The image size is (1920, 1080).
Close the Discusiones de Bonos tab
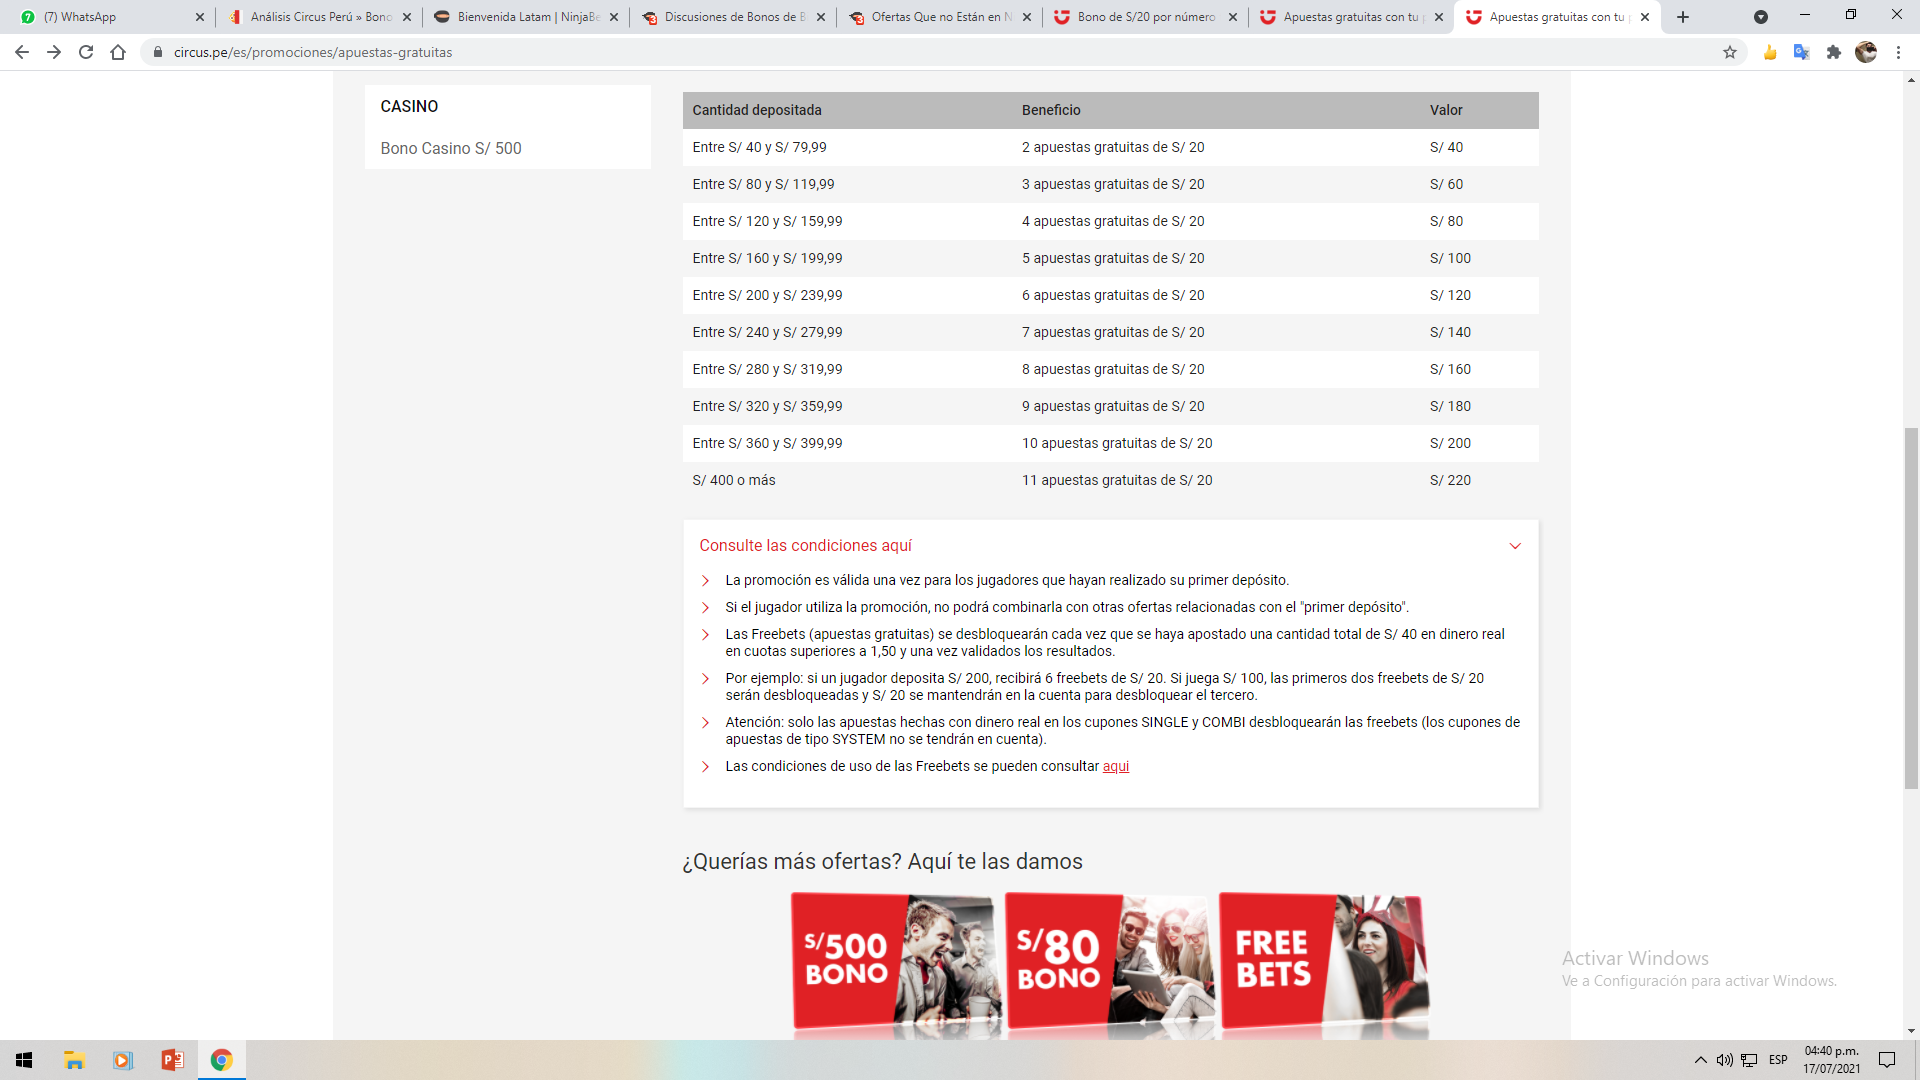(x=821, y=17)
